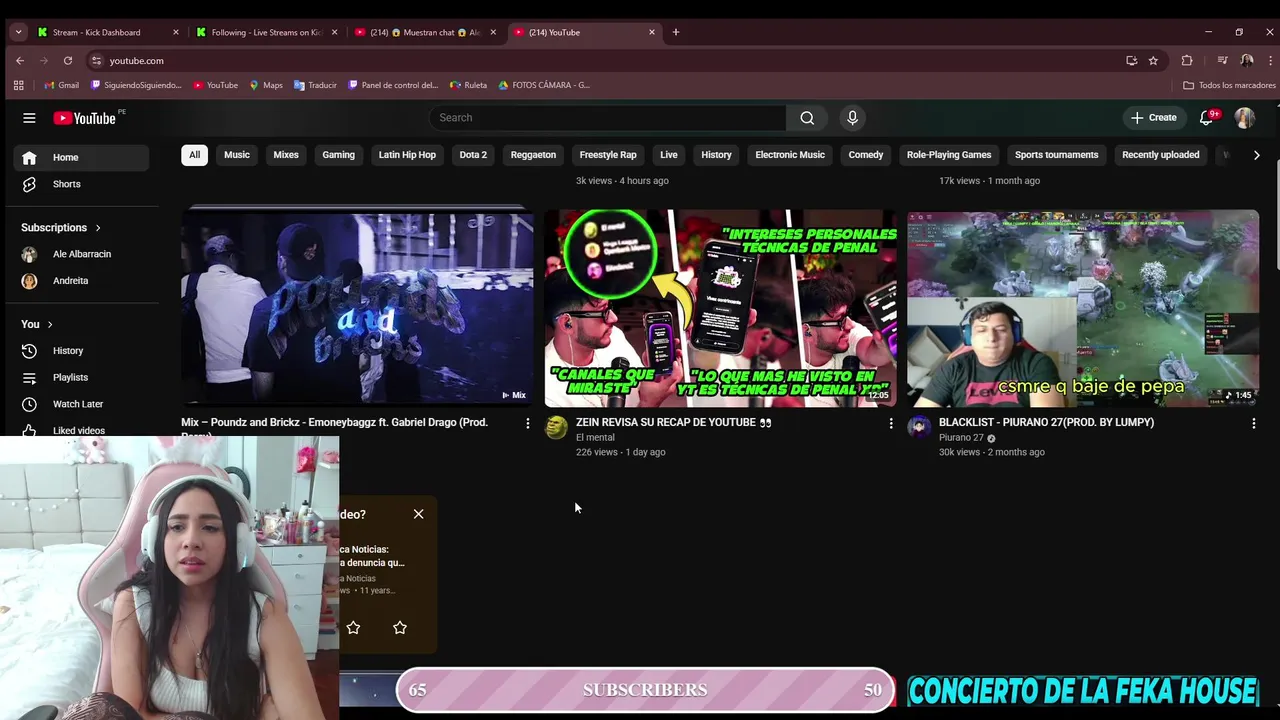Start voice search with microphone icon
This screenshot has height=720, width=1280.
[852, 118]
